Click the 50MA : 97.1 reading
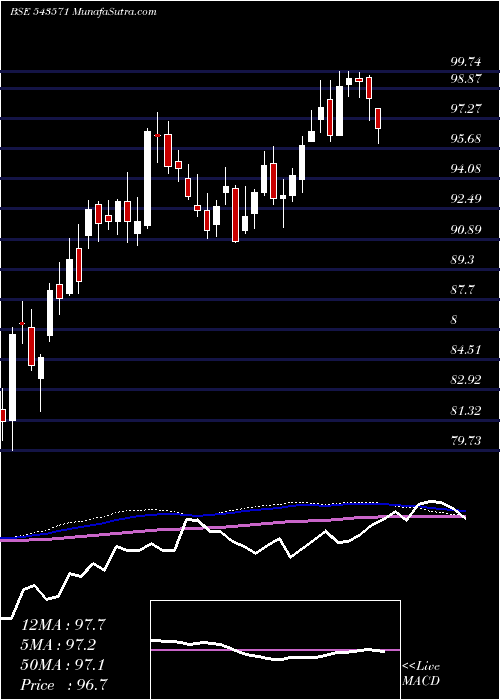This screenshot has width=500, height=700. point(63,665)
